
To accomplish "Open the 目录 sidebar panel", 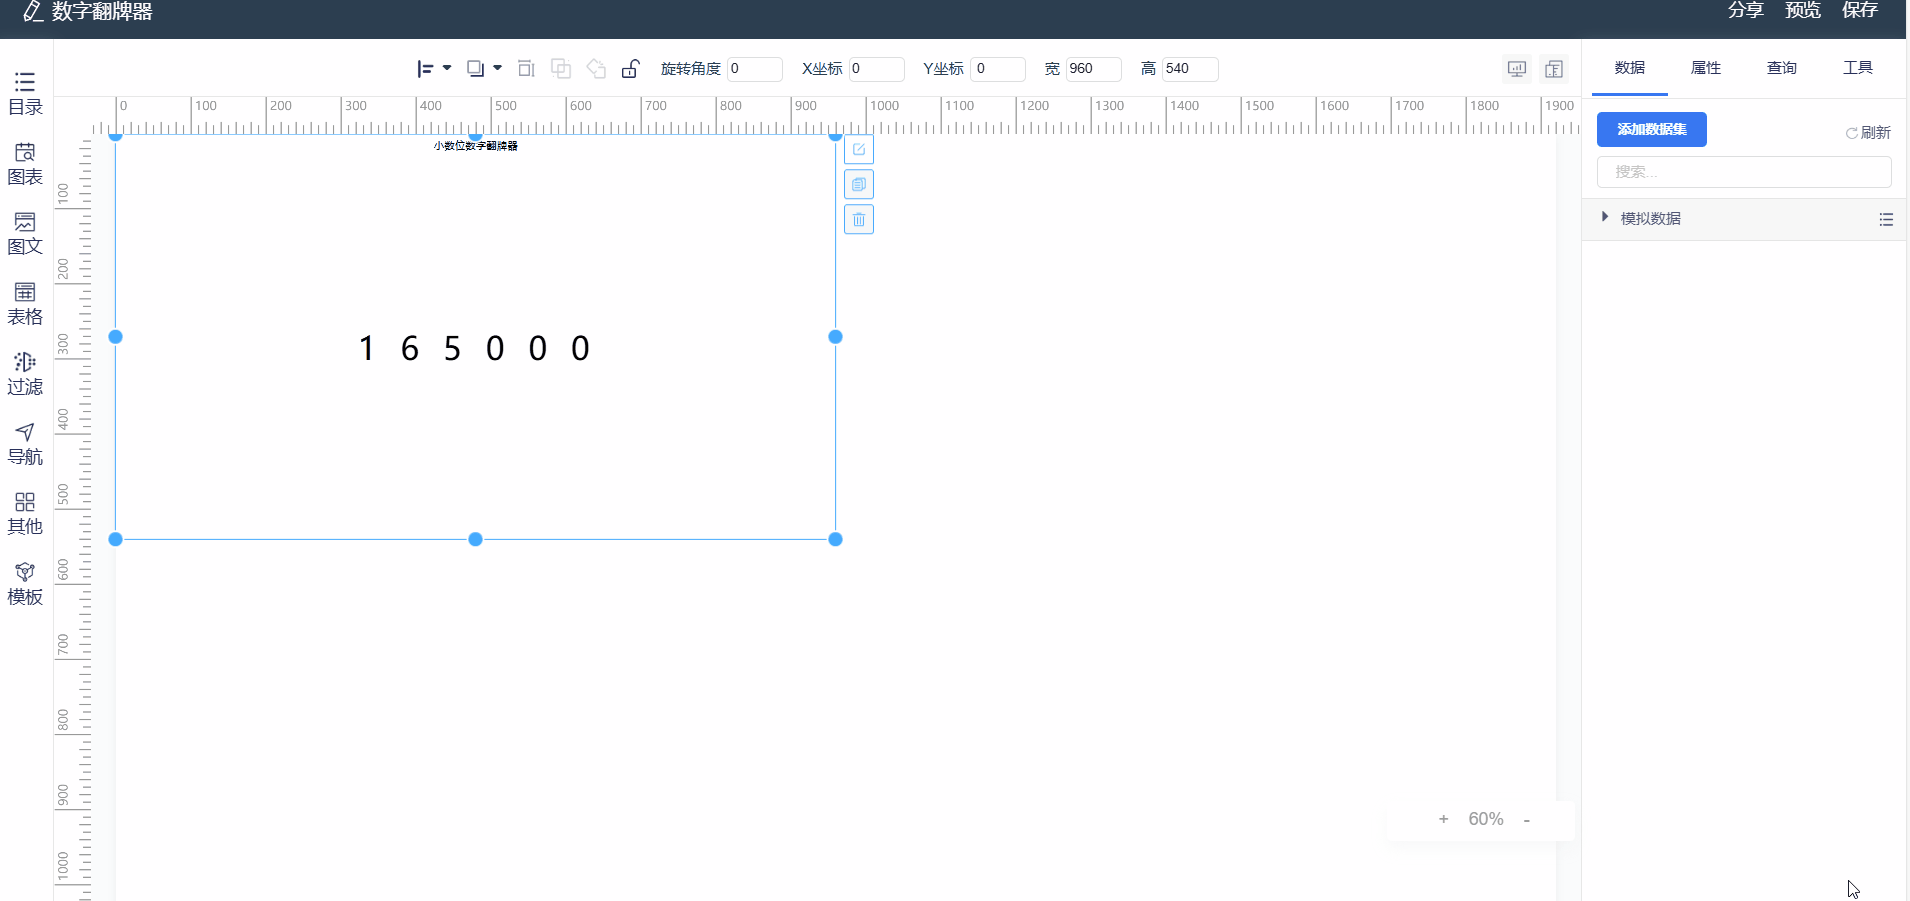I will tap(25, 94).
